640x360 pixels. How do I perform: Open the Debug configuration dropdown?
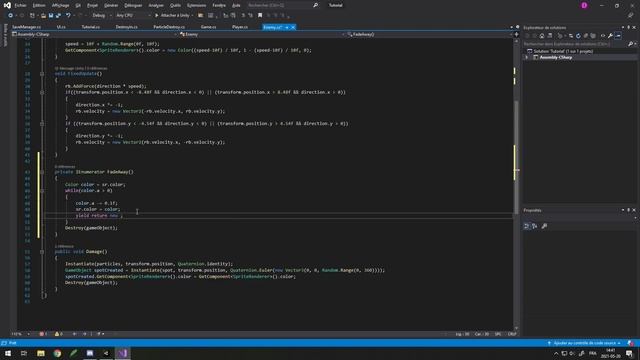tap(102, 16)
